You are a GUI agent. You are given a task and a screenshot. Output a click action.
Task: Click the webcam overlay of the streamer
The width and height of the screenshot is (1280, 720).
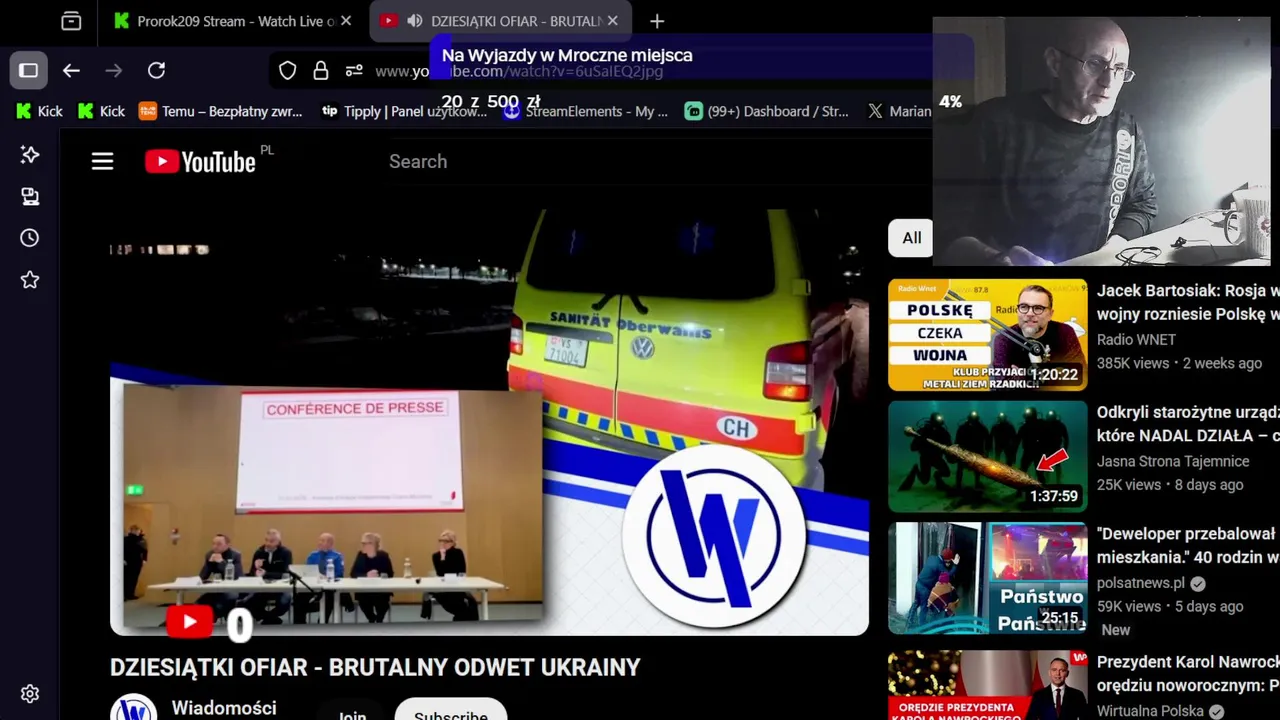(x=1101, y=141)
